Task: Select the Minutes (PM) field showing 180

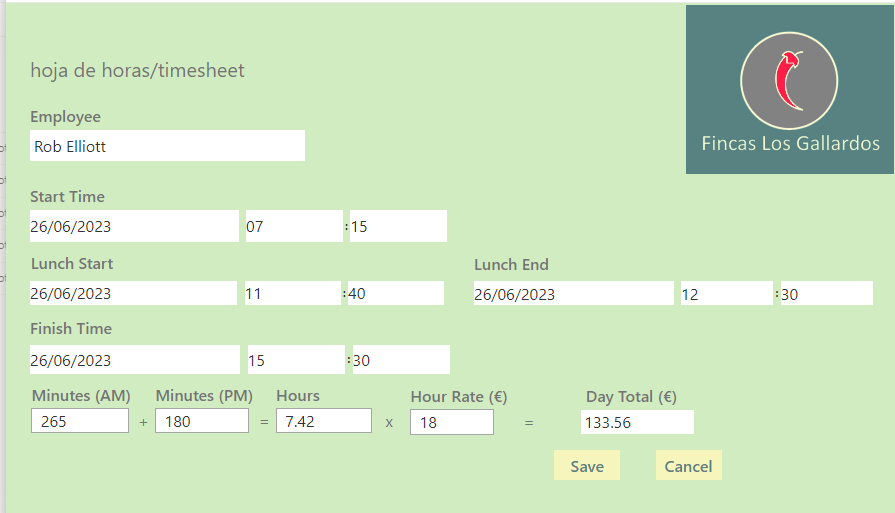Action: point(202,421)
